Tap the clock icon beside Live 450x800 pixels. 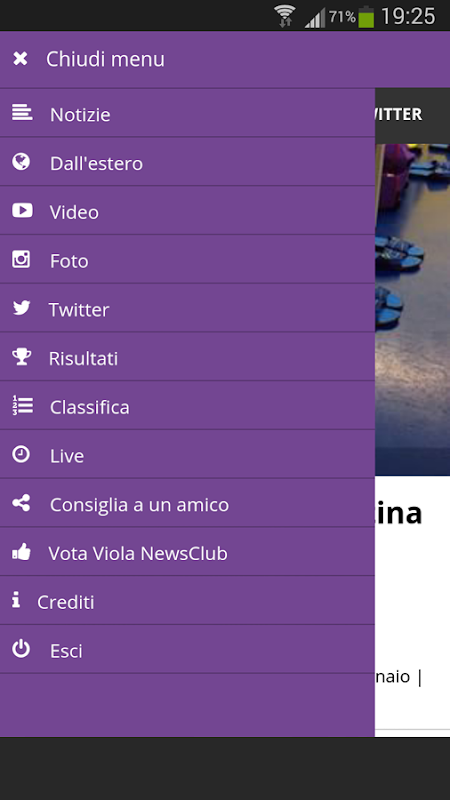tap(21, 454)
